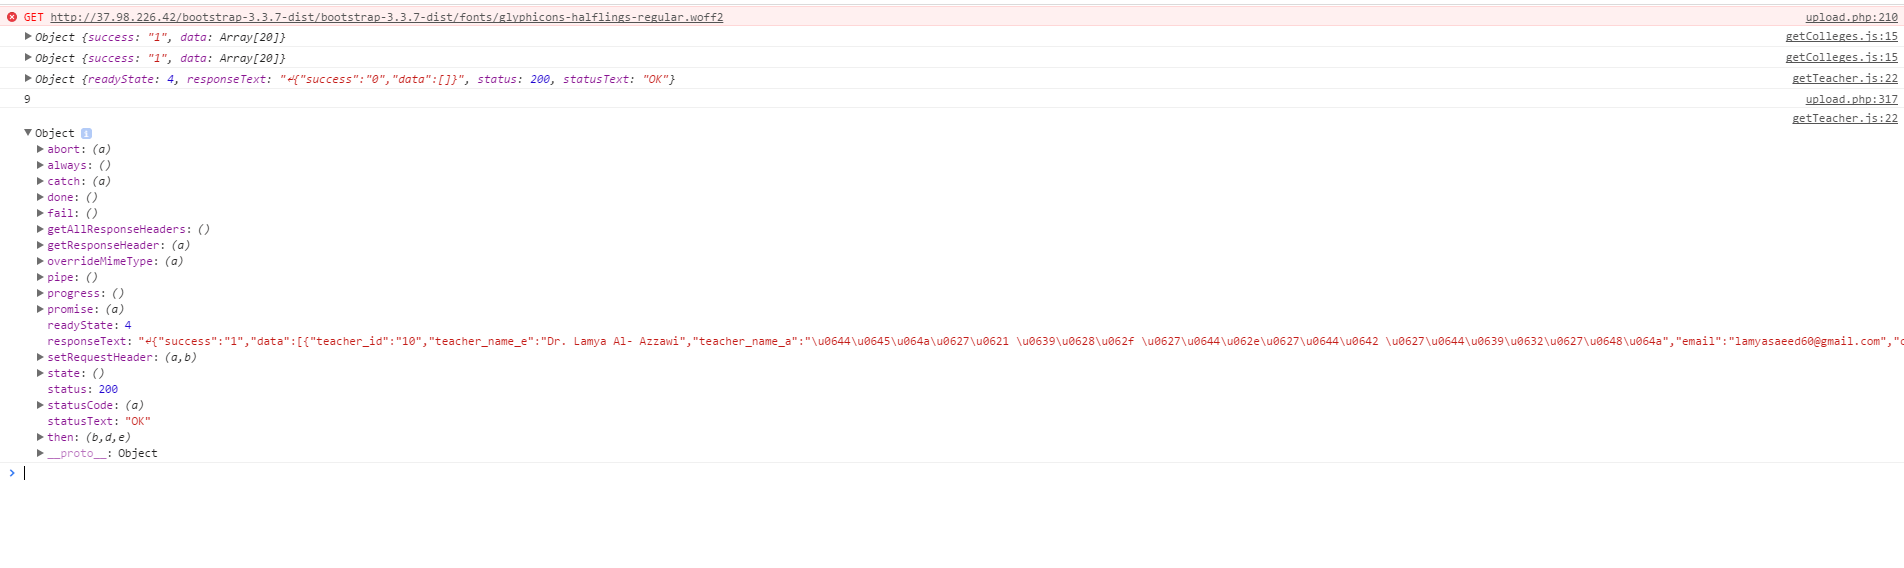Click the red error icon beside GET
Viewport: 1904px width, 568px height.
pos(12,17)
